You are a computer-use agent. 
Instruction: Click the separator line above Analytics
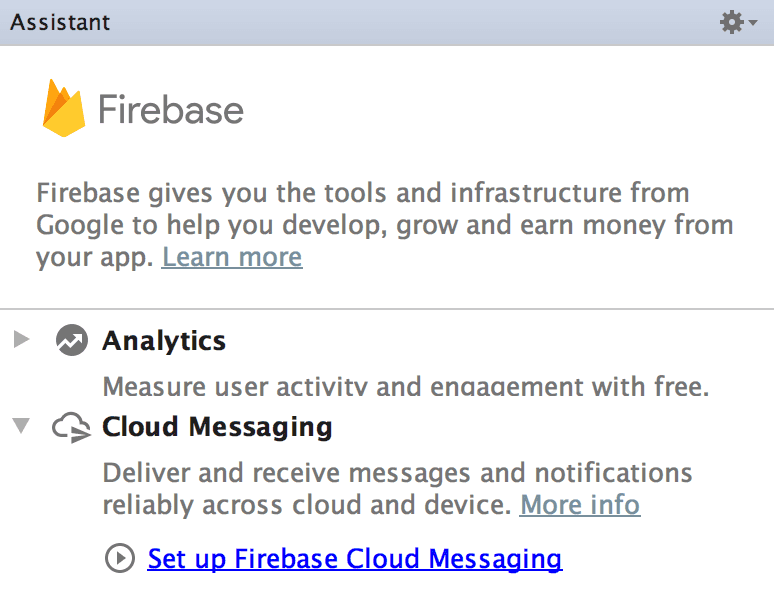387,309
